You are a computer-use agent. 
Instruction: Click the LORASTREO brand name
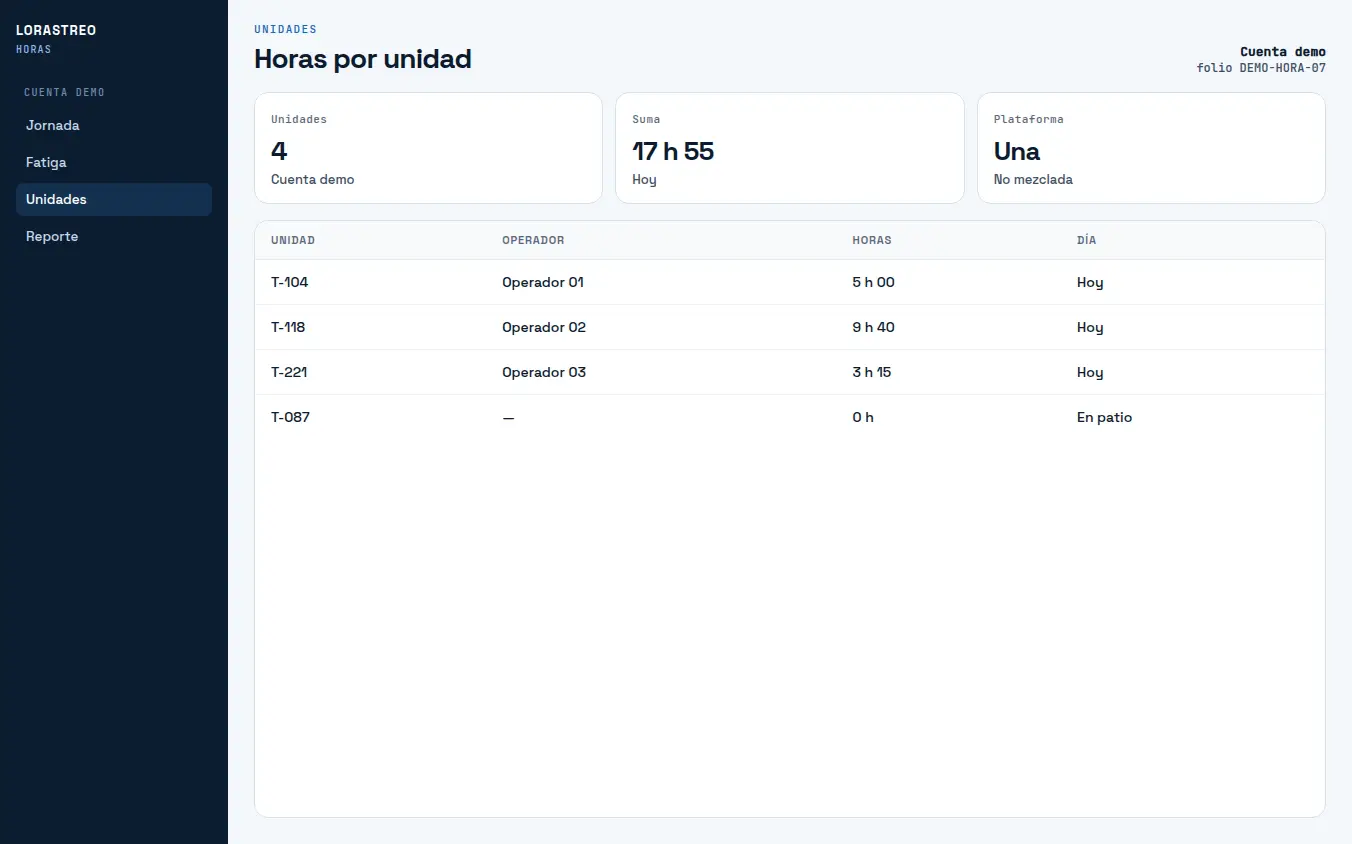tap(56, 30)
